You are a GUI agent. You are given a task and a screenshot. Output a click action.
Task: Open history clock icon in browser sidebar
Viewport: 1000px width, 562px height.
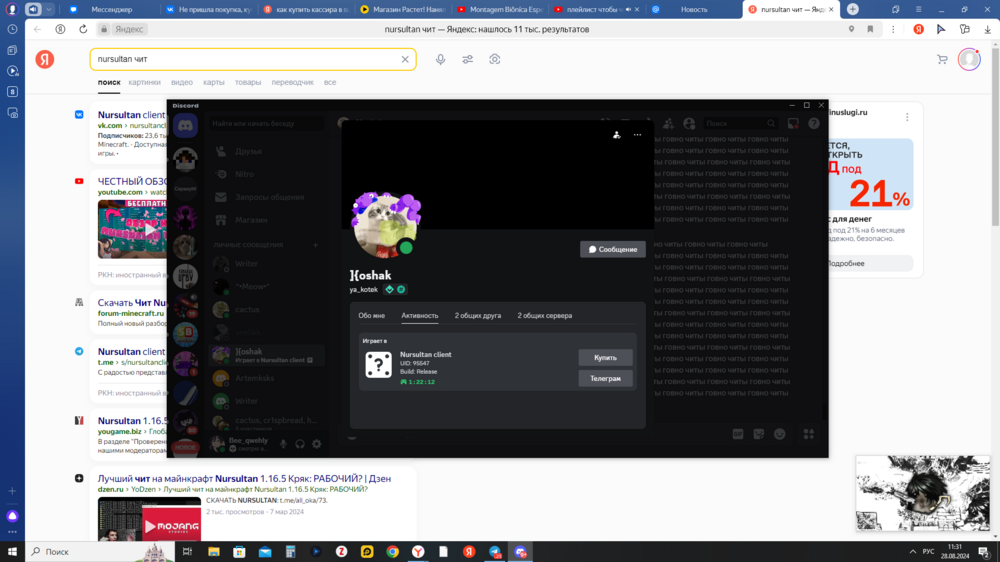pyautogui.click(x=12, y=29)
